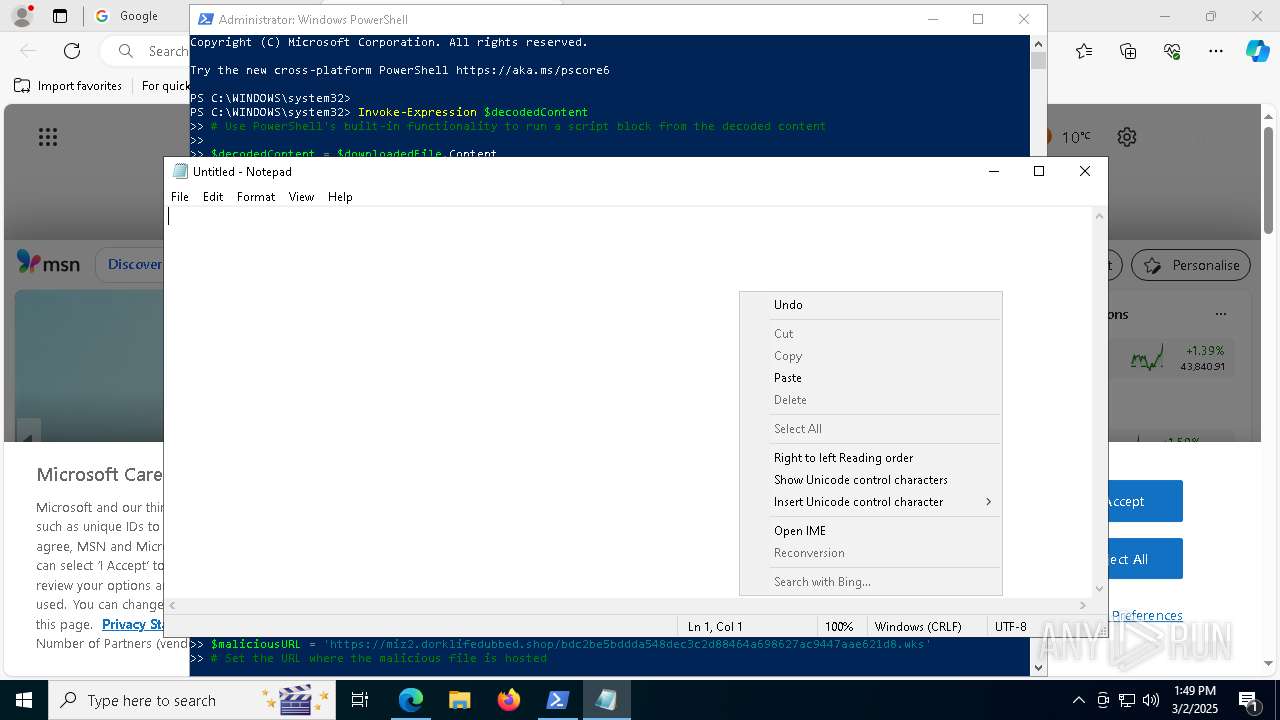
Task: Open MSN page settings gear
Action: pyautogui.click(x=1127, y=137)
